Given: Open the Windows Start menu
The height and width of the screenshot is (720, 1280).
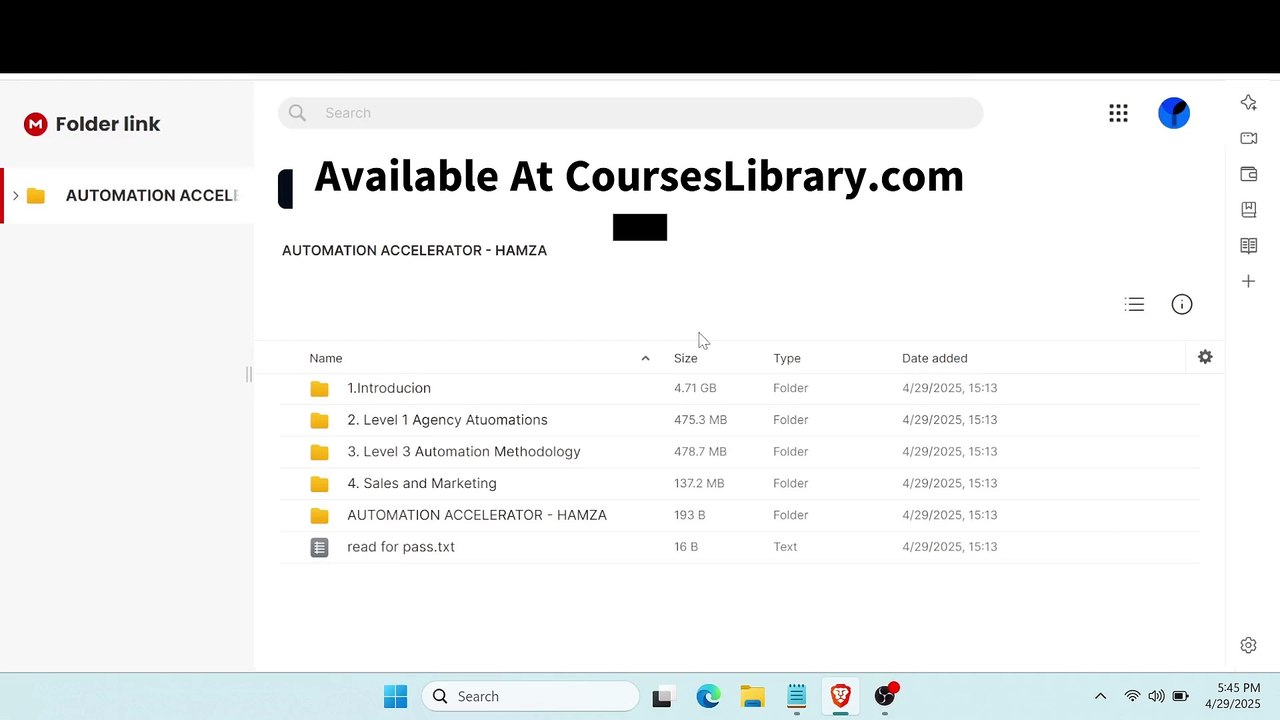Looking at the screenshot, I should (396, 697).
